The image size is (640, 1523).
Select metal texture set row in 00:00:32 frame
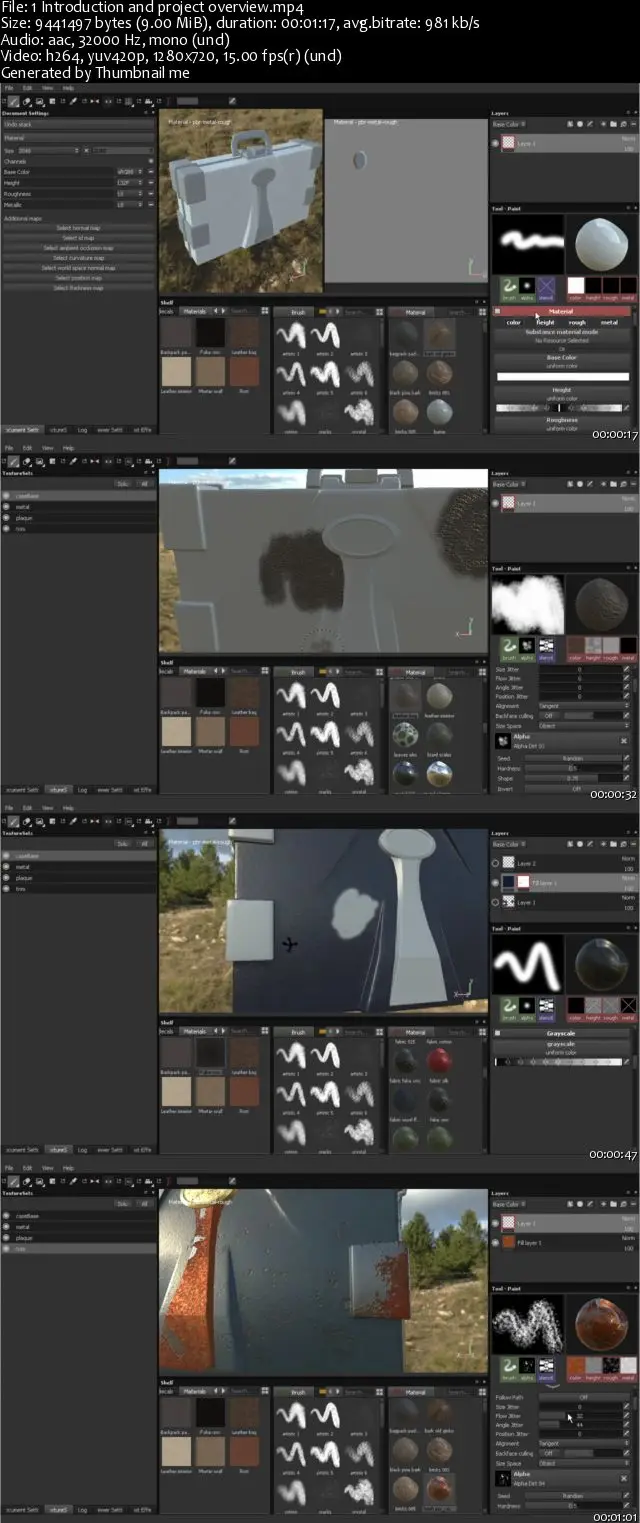tap(78, 507)
